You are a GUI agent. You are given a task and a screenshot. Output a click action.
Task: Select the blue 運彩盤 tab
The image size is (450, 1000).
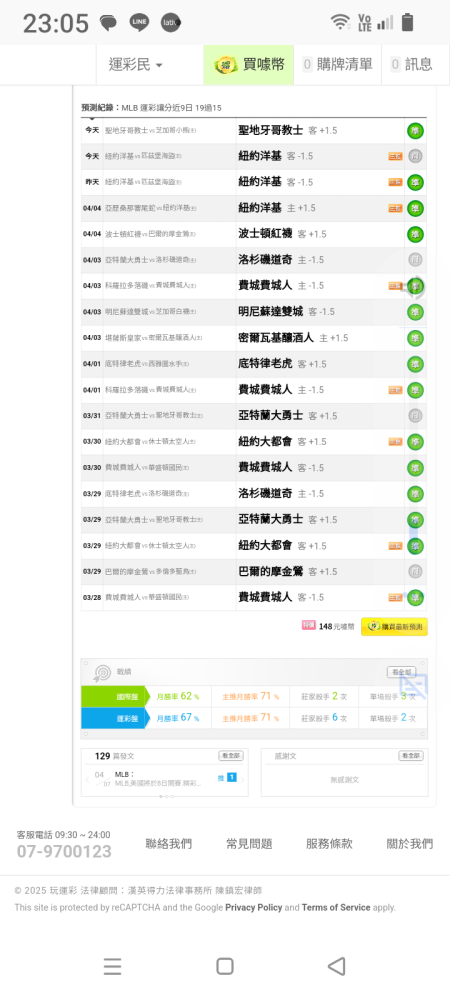tap(115, 718)
